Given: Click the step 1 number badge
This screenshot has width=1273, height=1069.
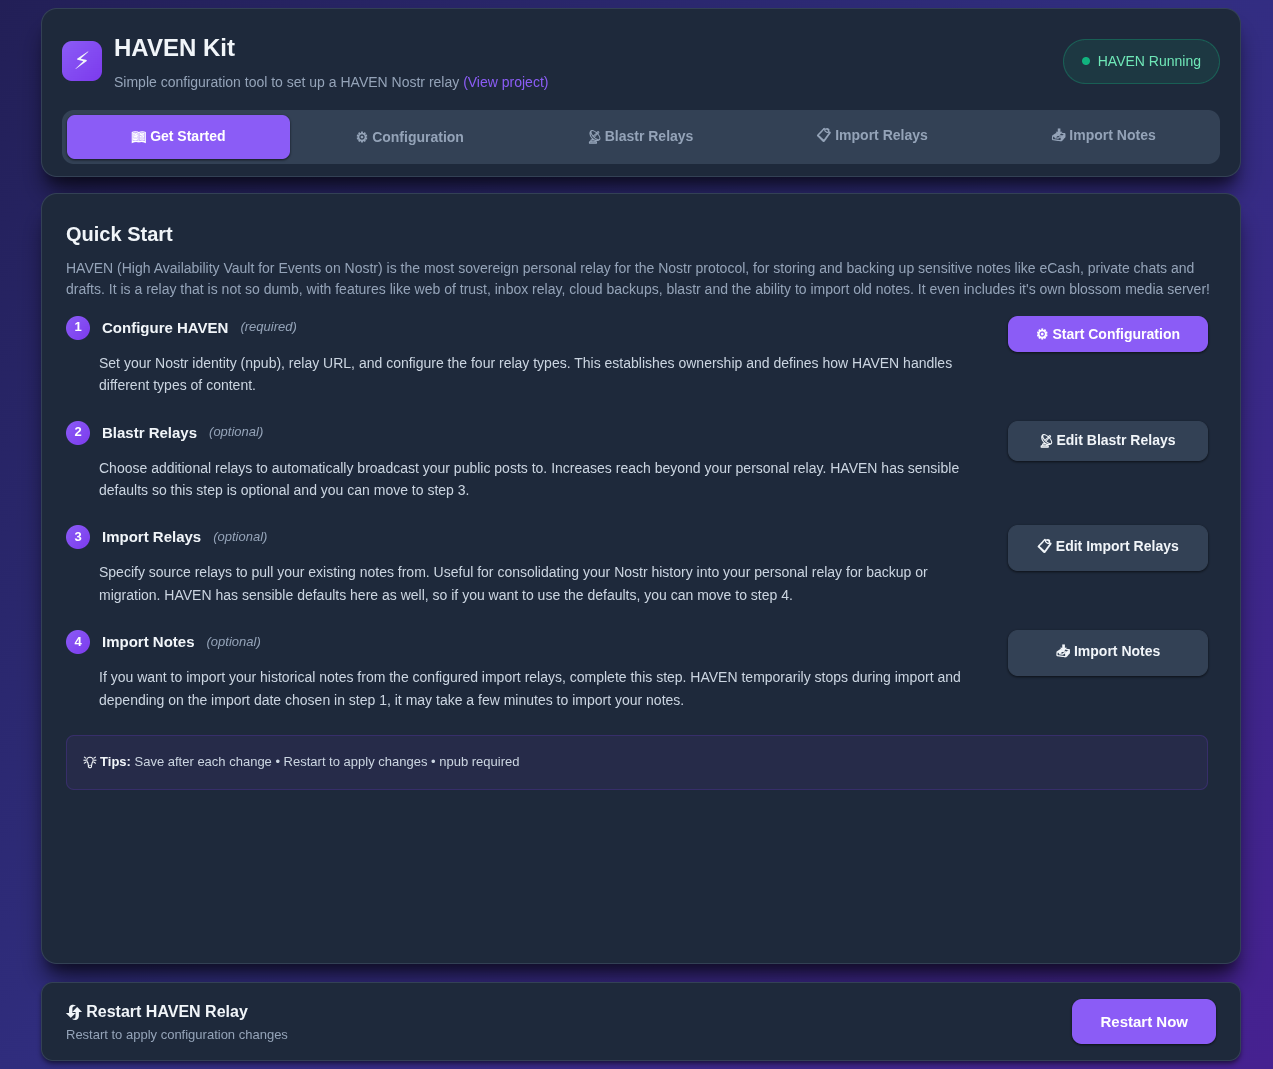Looking at the screenshot, I should [78, 328].
